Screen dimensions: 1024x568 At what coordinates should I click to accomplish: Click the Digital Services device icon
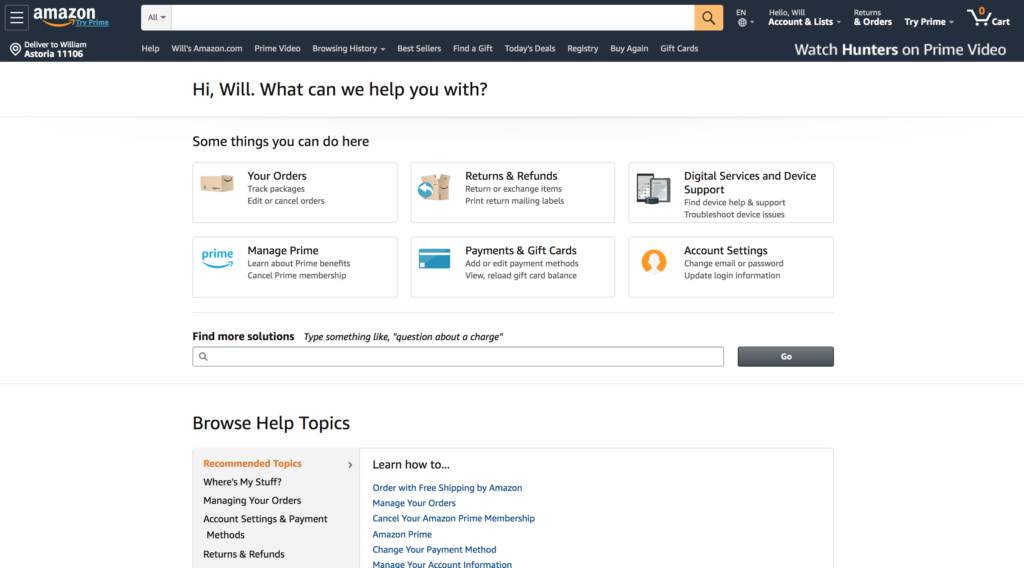tap(653, 189)
